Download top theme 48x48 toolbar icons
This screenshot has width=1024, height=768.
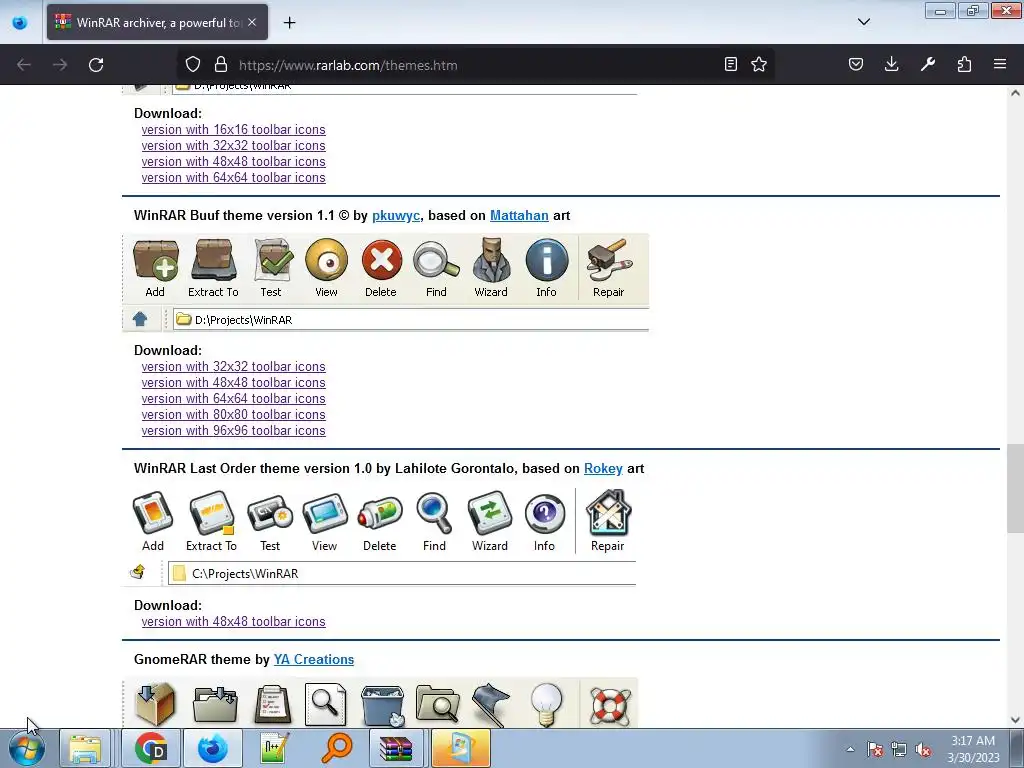tap(233, 161)
